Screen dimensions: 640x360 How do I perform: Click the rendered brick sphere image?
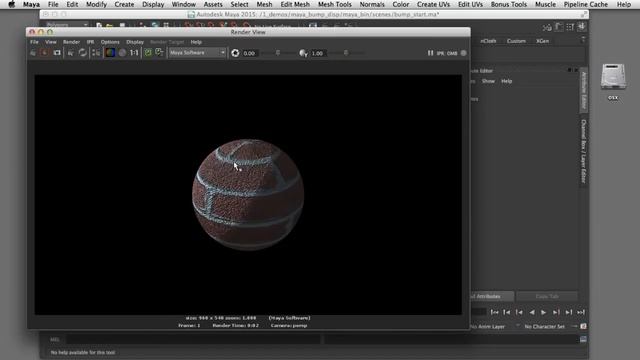pyautogui.click(x=248, y=194)
